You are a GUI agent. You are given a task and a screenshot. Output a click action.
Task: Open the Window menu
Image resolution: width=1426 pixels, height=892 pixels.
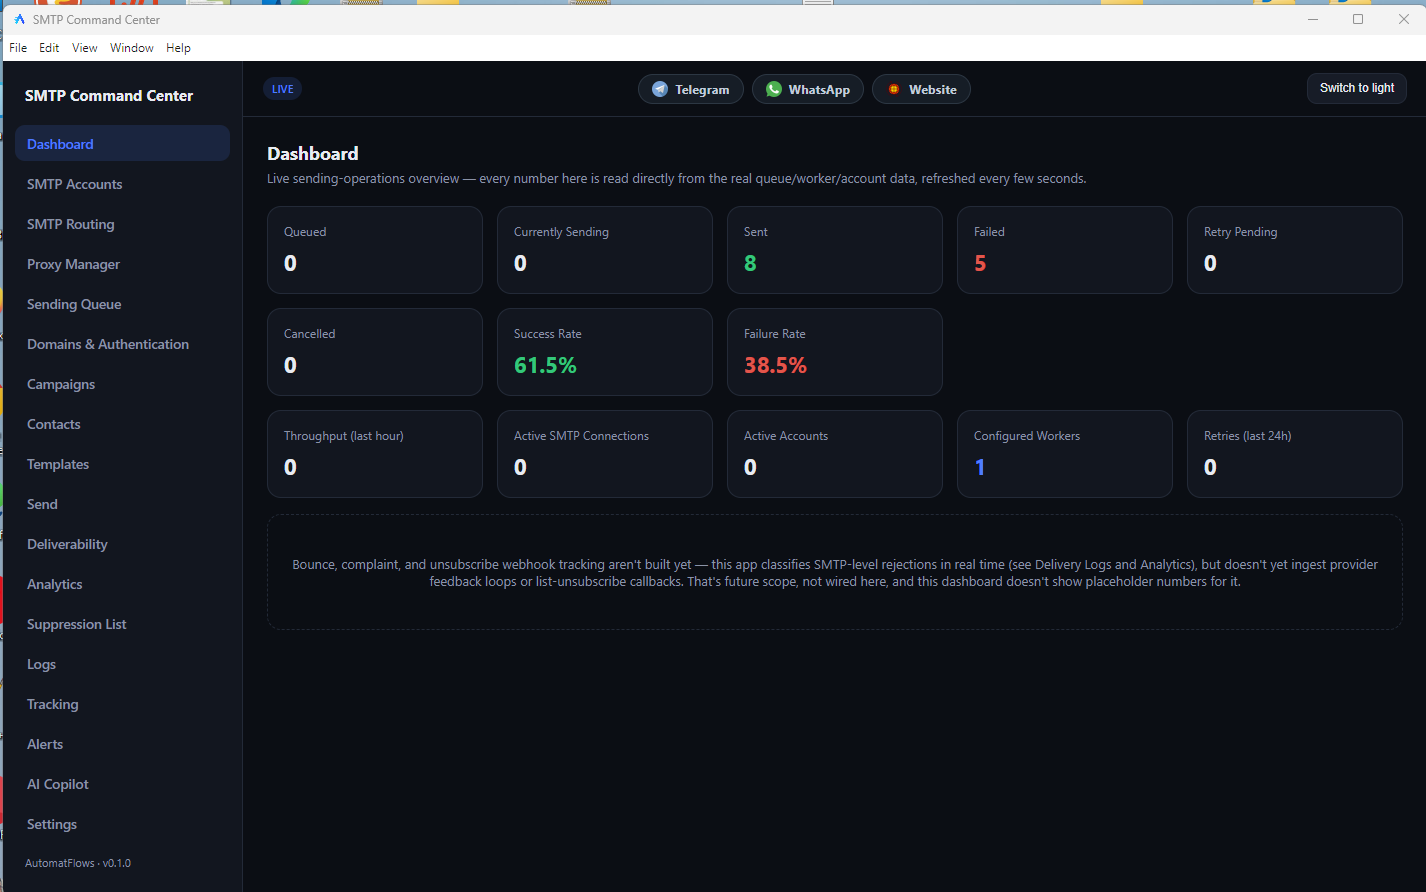click(x=132, y=48)
